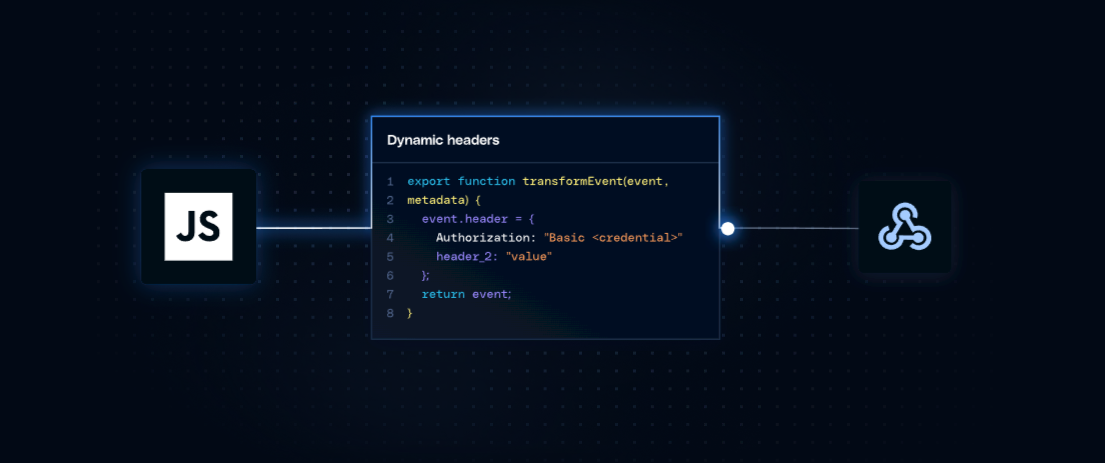
Task: Click the JavaScript JS logo icon
Action: [198, 226]
